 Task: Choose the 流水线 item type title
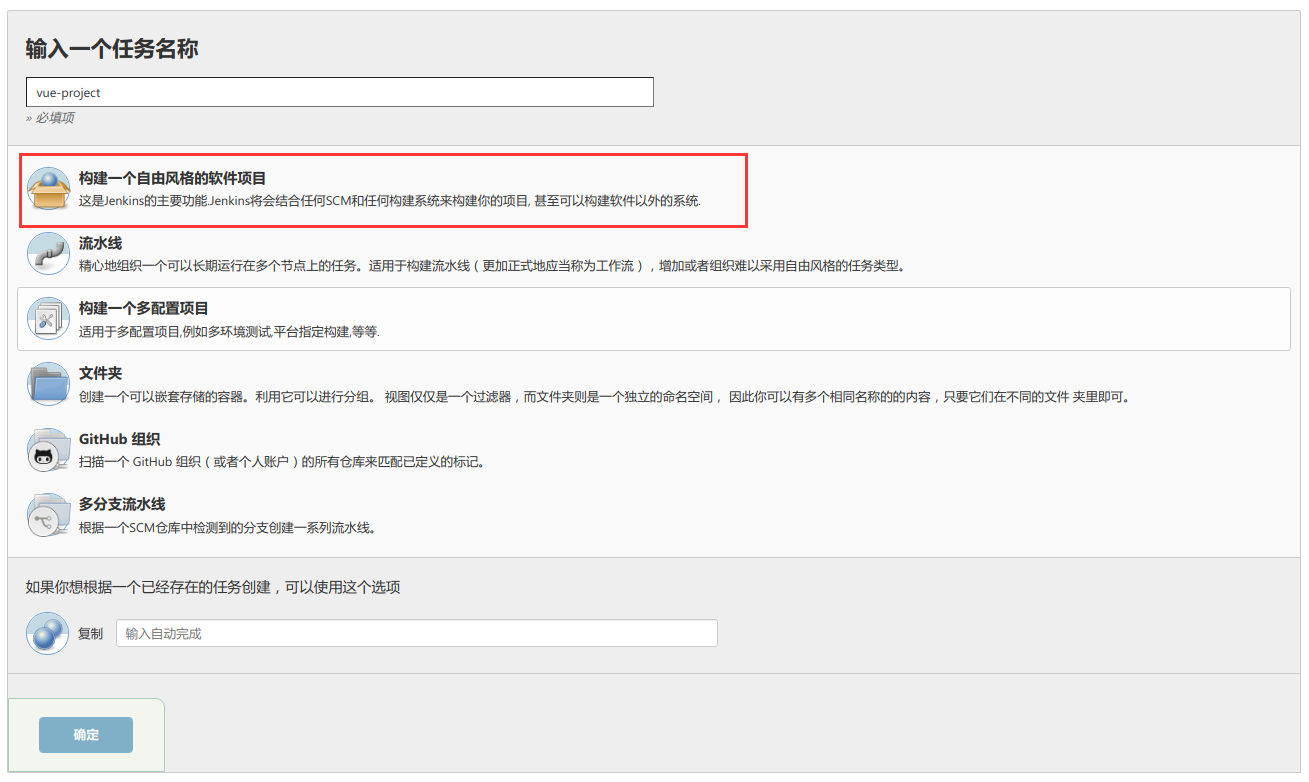(100, 243)
